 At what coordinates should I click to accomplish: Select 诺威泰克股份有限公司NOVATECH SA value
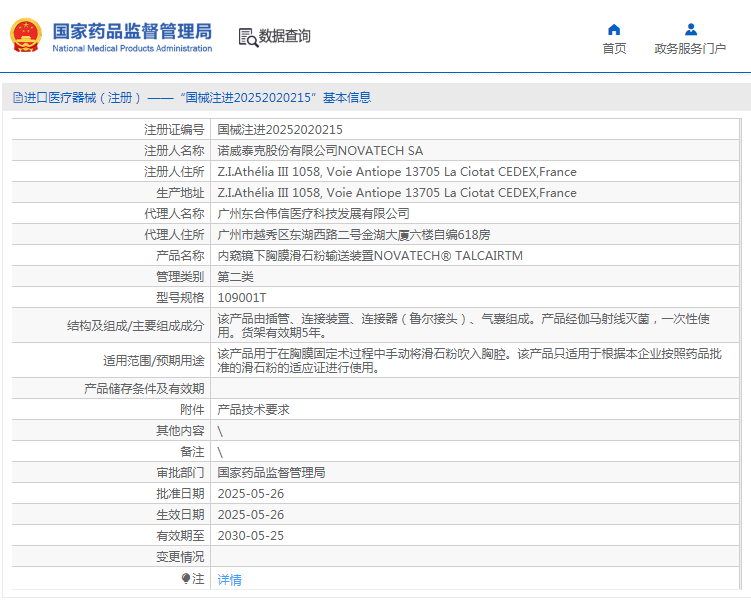(x=320, y=151)
